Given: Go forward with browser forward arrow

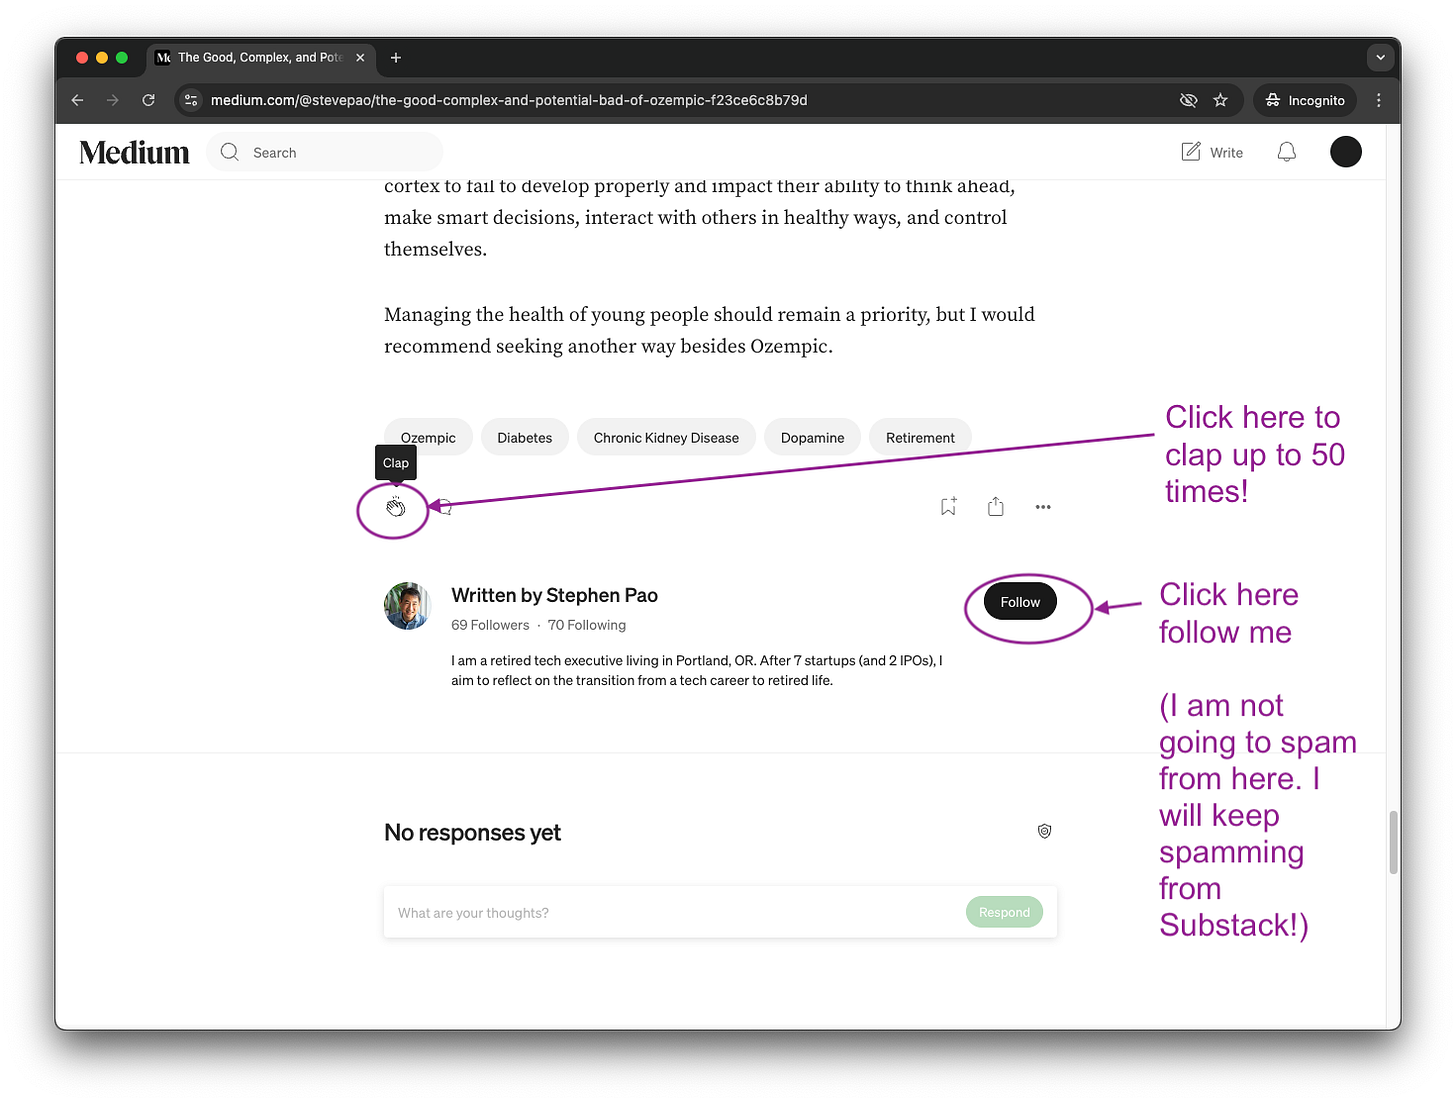Looking at the screenshot, I should [x=113, y=100].
